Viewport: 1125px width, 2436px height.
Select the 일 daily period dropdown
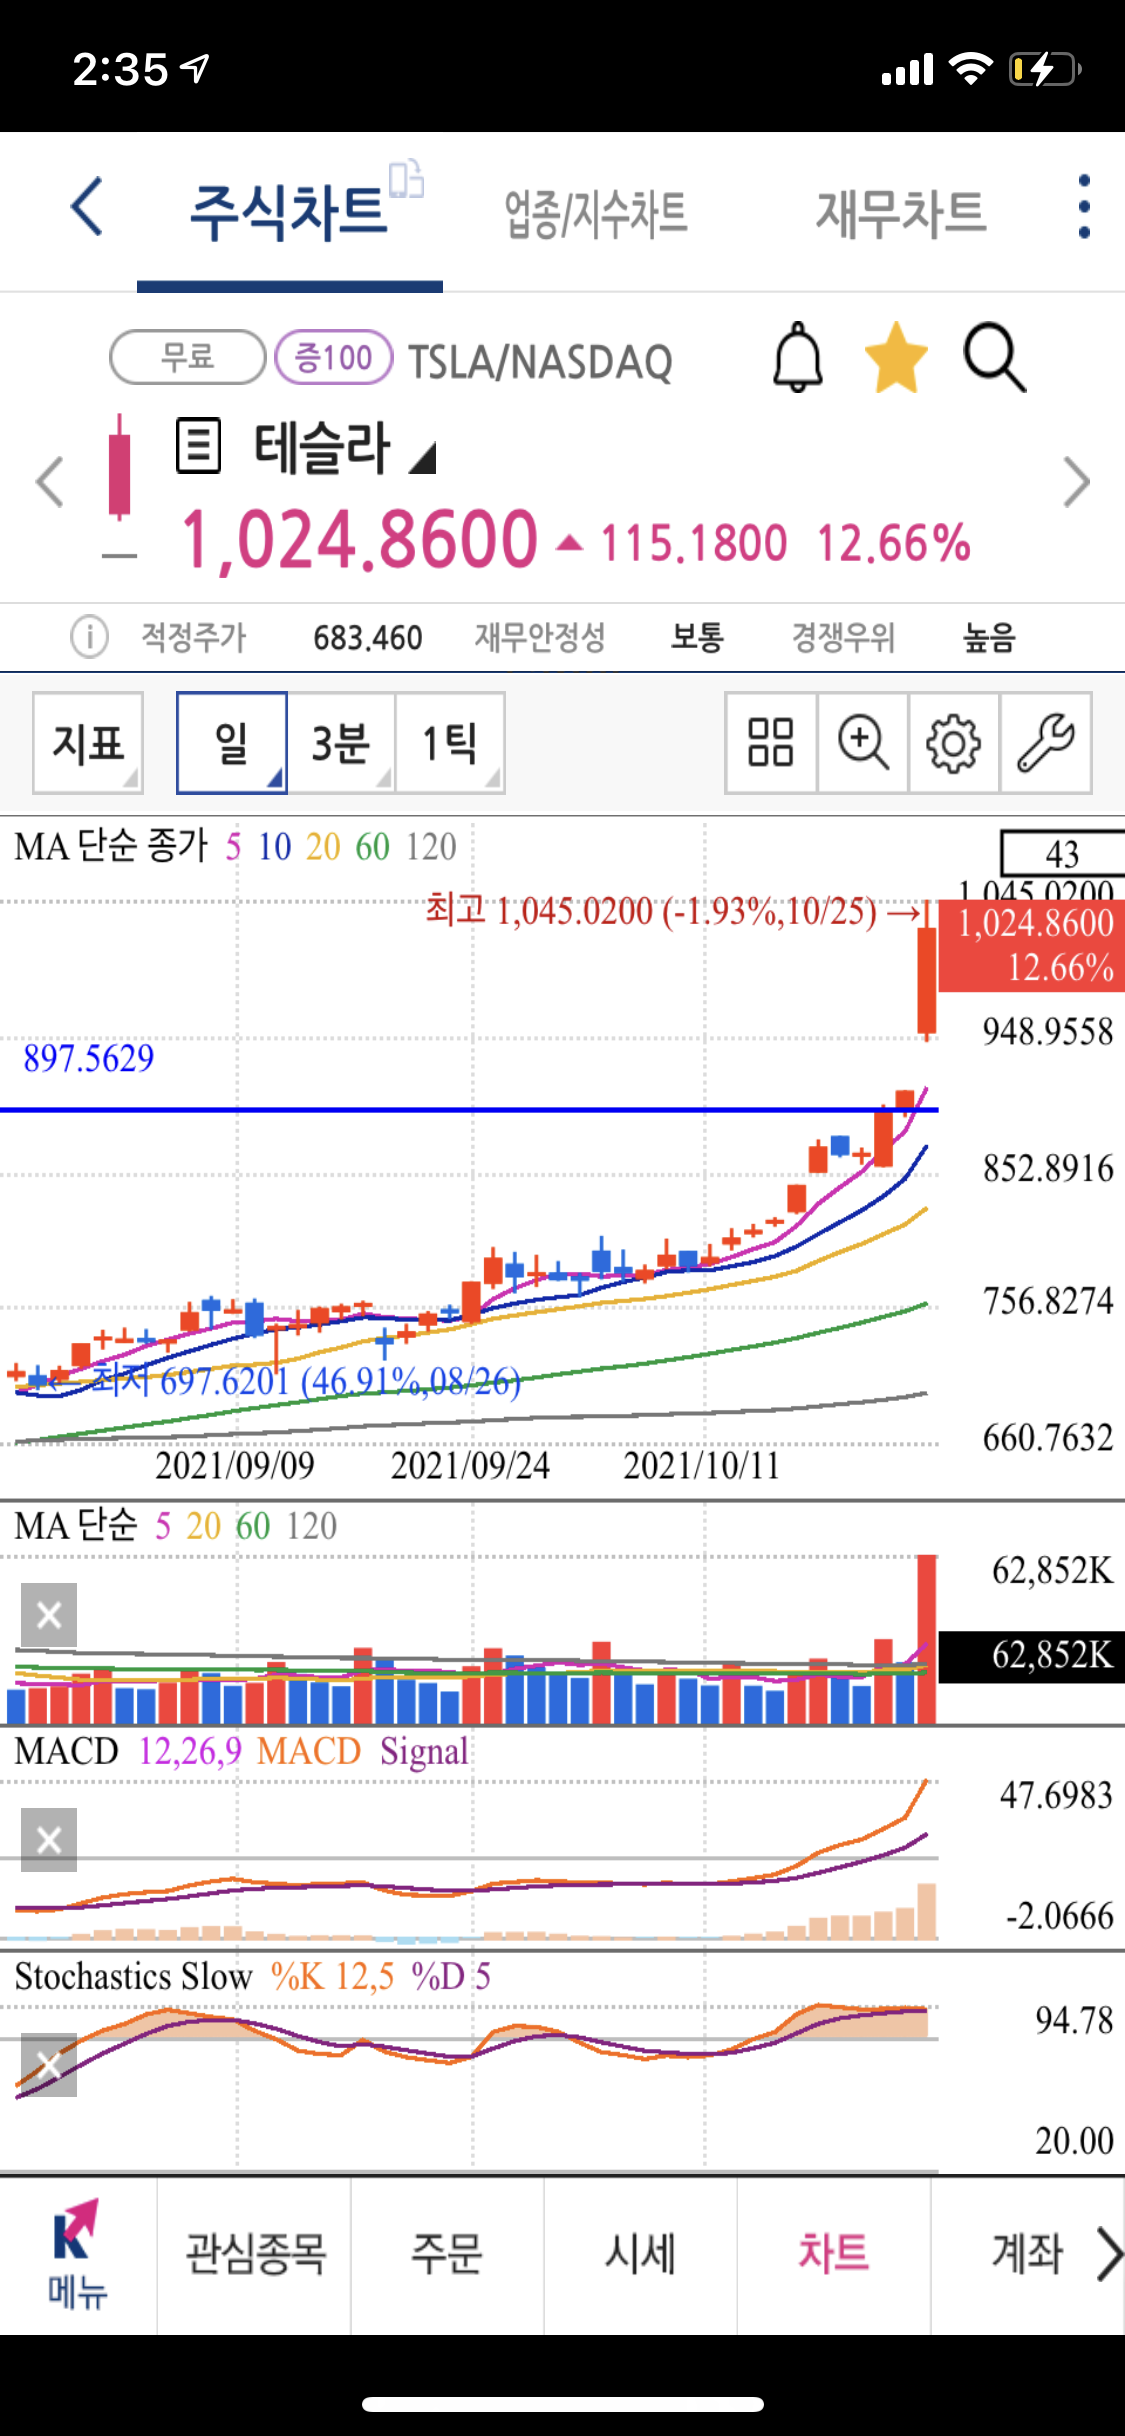point(232,743)
